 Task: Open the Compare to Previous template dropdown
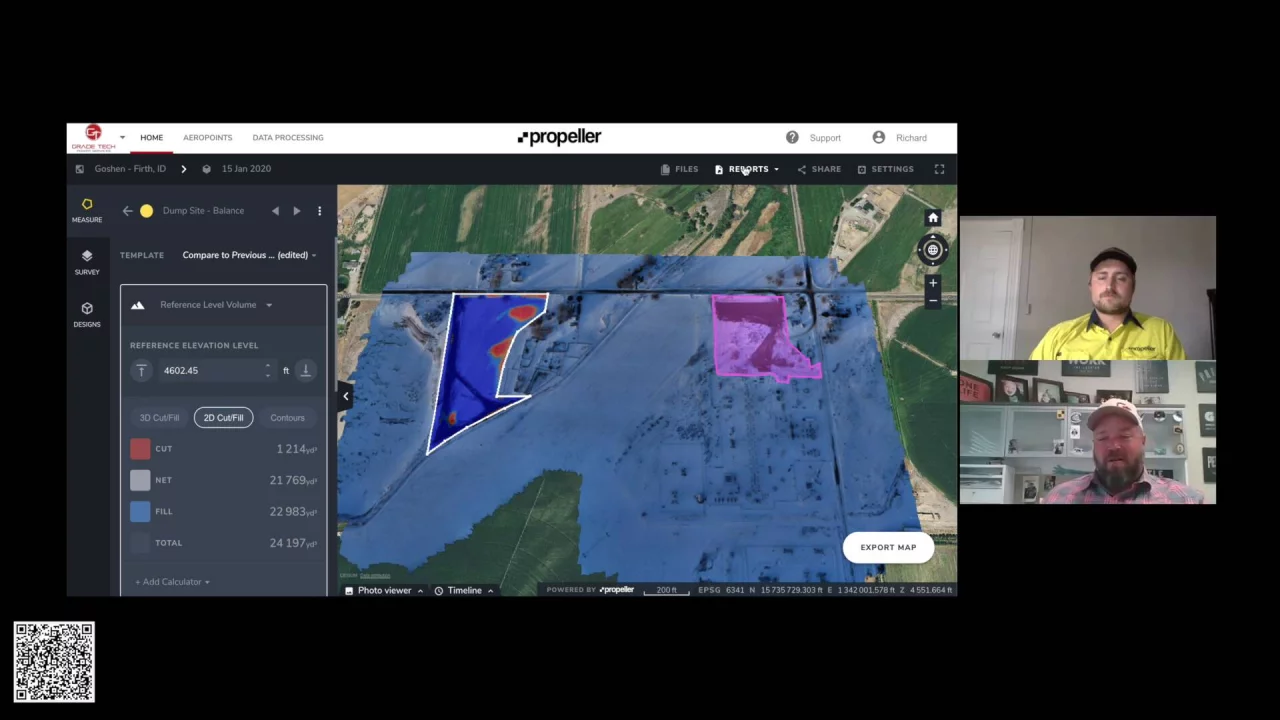[x=248, y=255]
